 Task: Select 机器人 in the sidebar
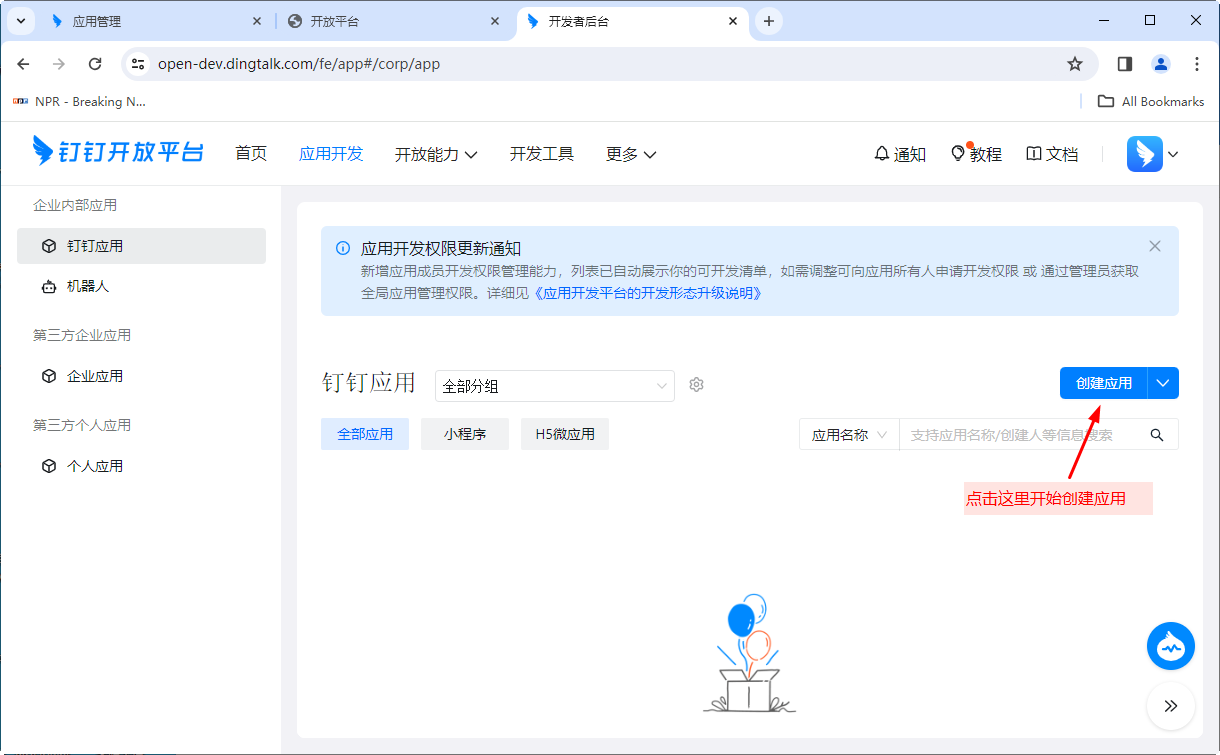(x=88, y=286)
